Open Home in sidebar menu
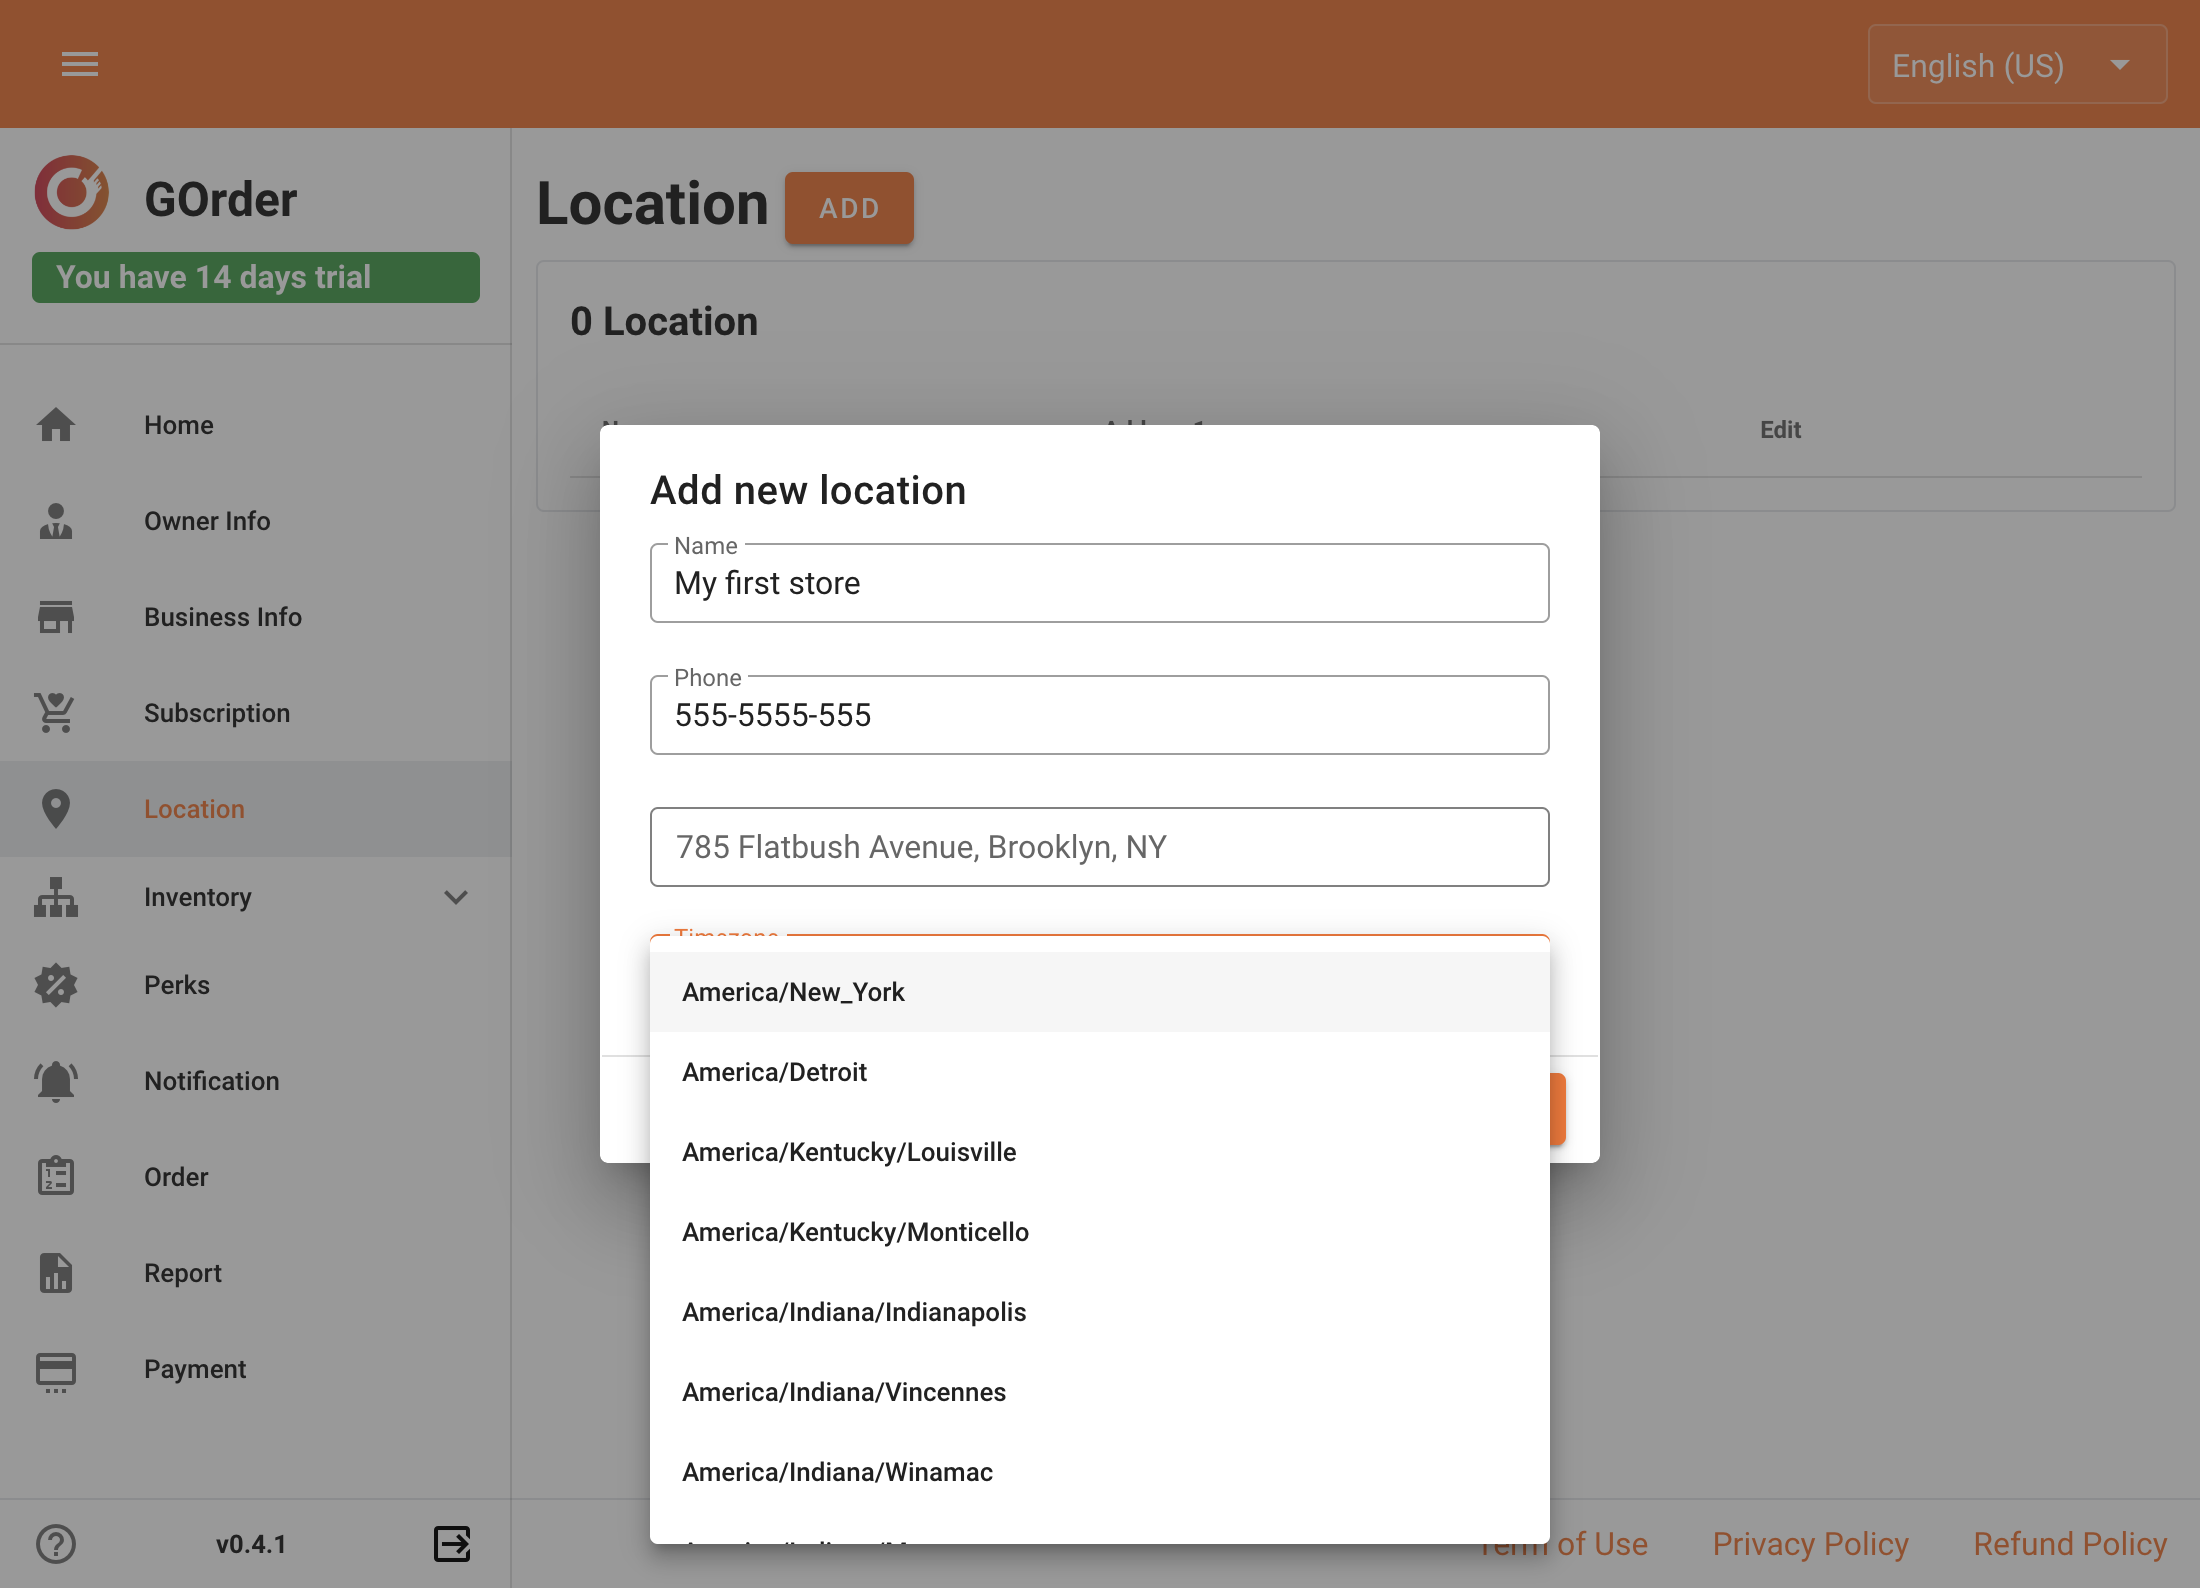2200x1588 pixels. click(256, 425)
